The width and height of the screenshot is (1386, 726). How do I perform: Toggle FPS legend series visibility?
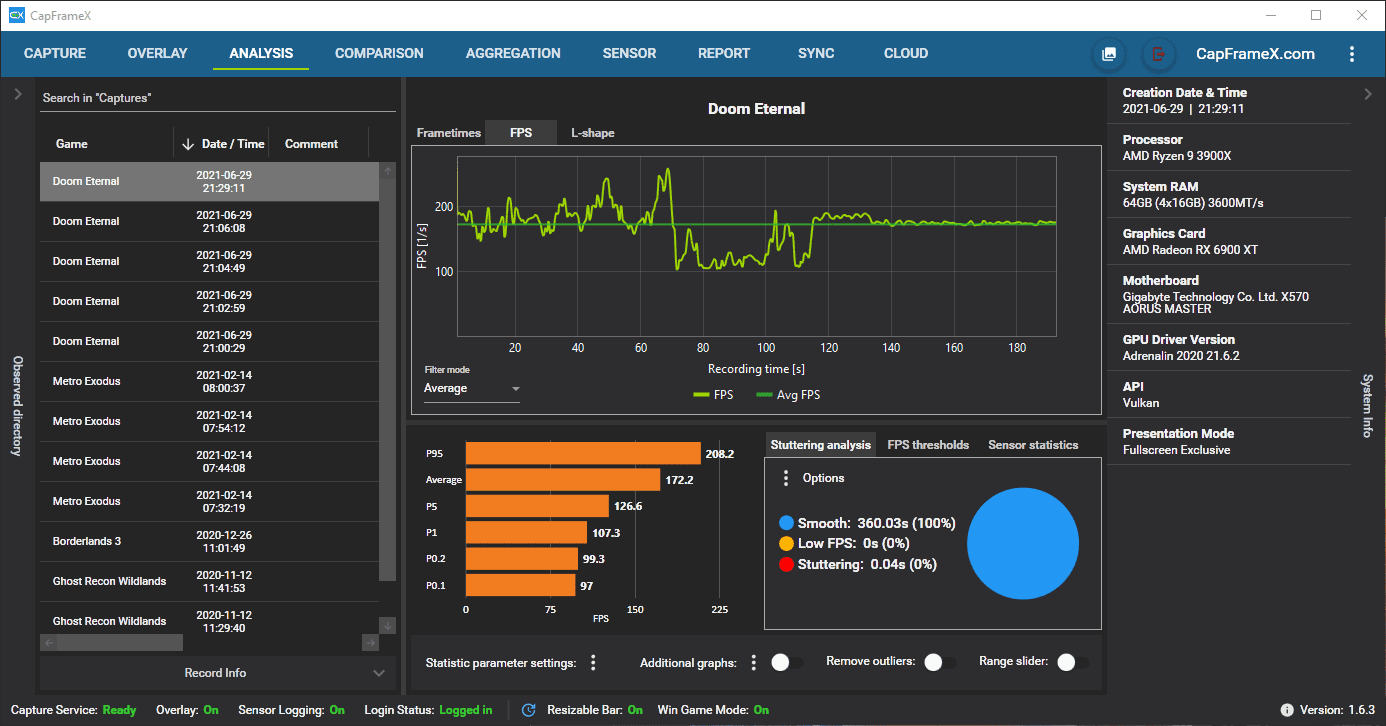pyautogui.click(x=712, y=395)
